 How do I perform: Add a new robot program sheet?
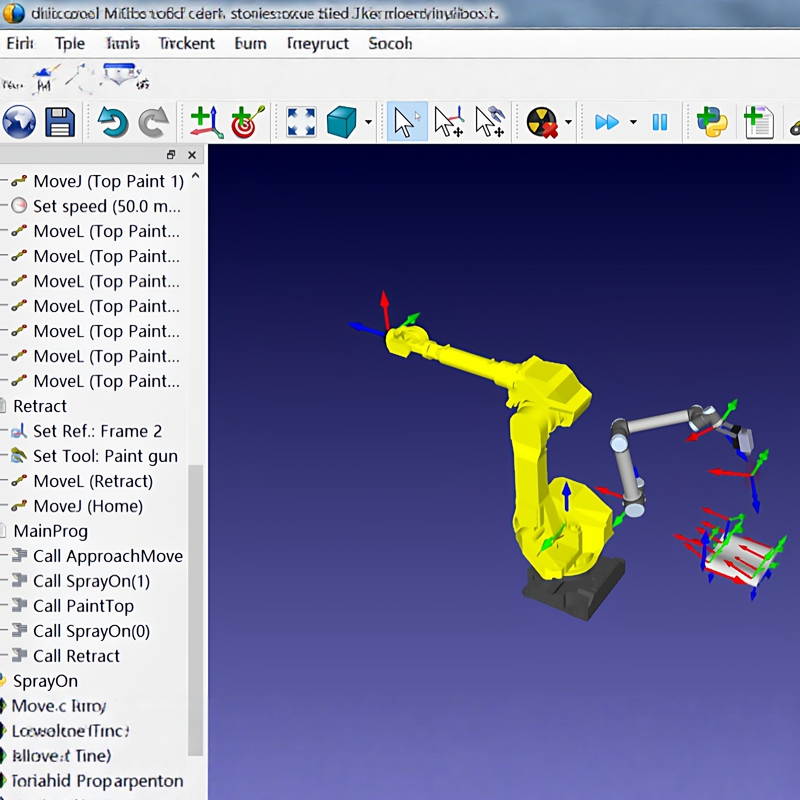[x=759, y=122]
